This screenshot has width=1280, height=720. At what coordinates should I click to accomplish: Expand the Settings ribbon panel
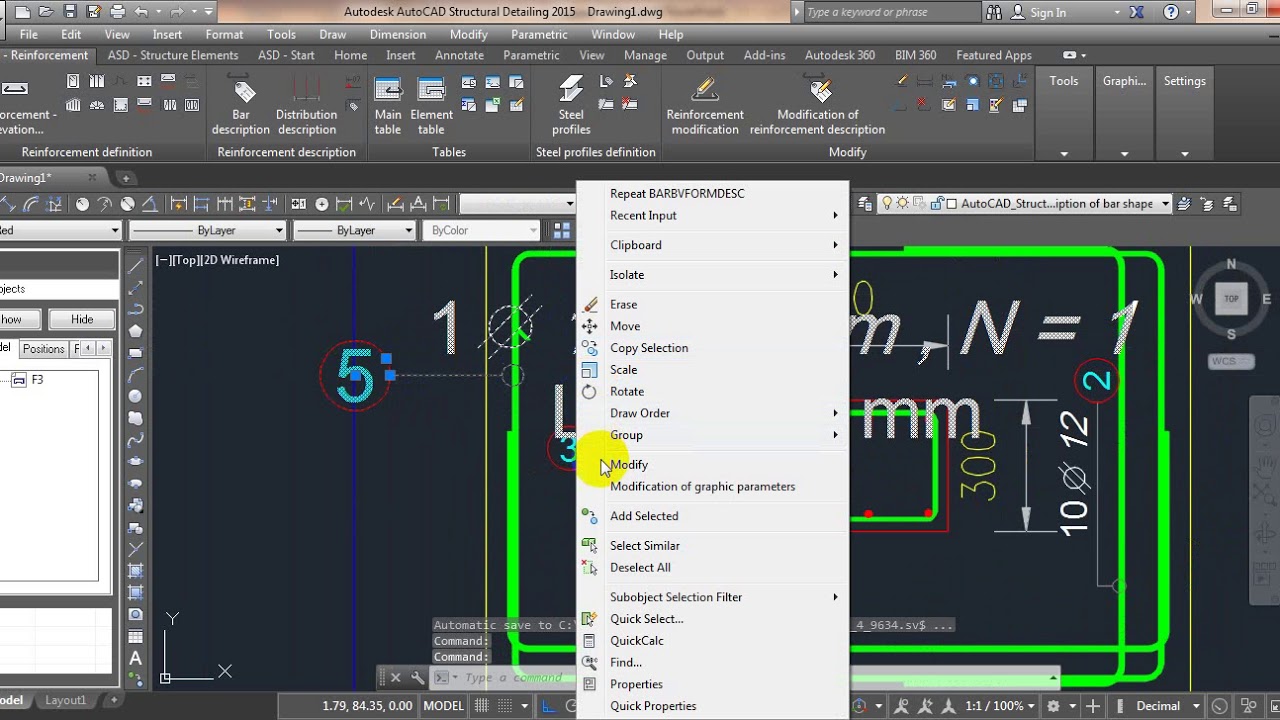[x=1185, y=154]
